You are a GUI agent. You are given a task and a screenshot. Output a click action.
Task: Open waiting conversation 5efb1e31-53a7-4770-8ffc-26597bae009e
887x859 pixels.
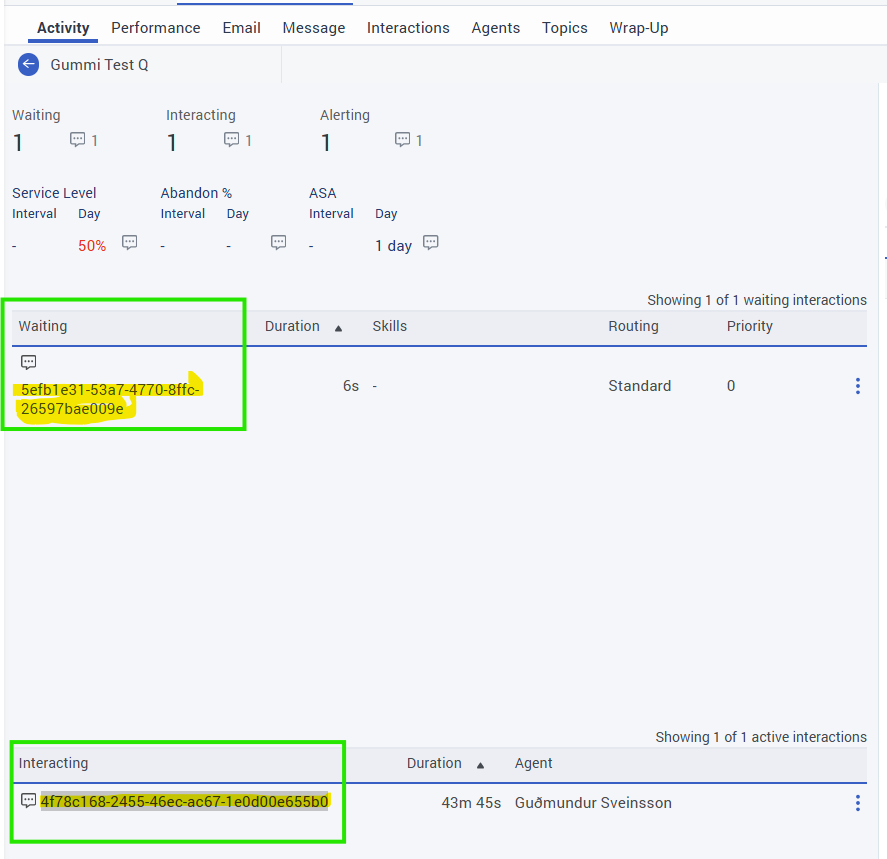[110, 399]
